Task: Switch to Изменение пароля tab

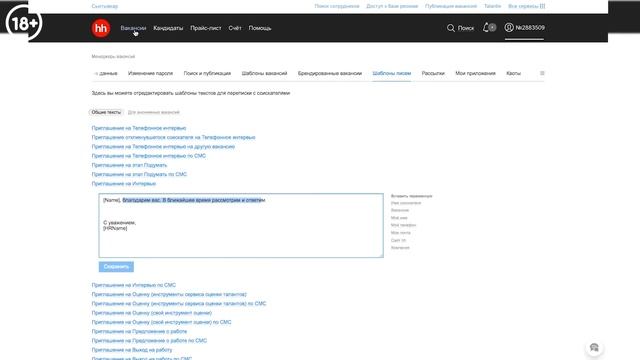Action: tap(150, 73)
